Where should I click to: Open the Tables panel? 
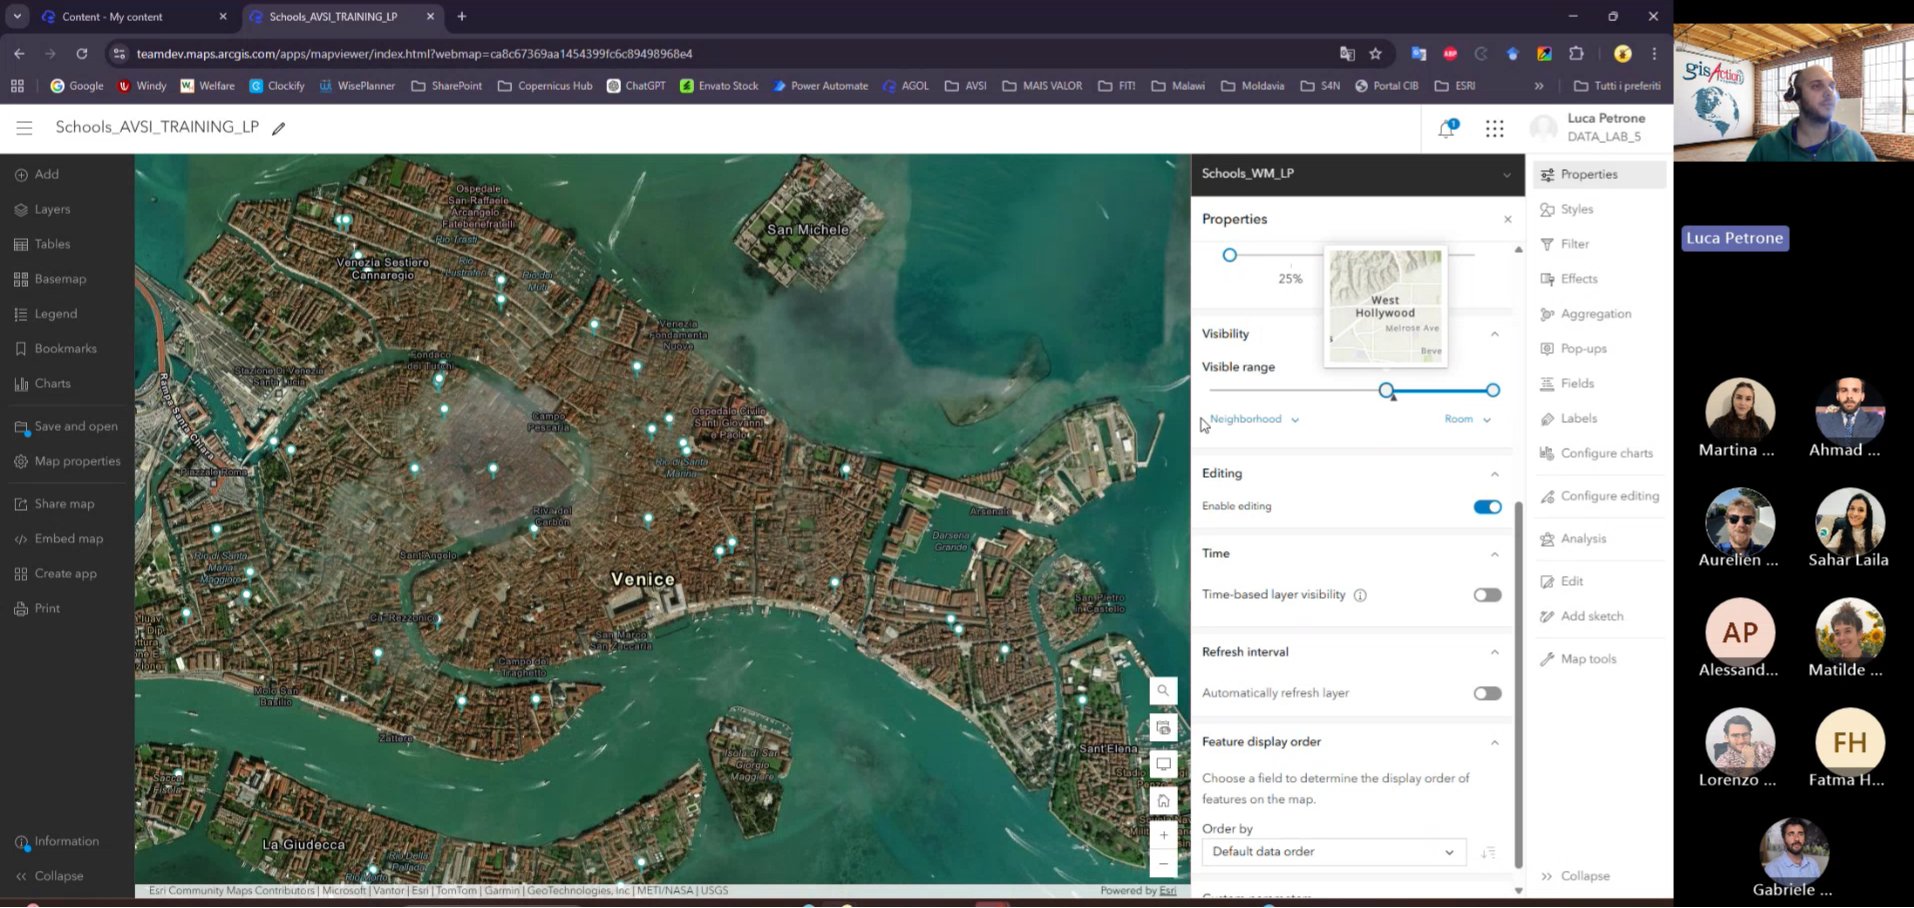pos(43,244)
